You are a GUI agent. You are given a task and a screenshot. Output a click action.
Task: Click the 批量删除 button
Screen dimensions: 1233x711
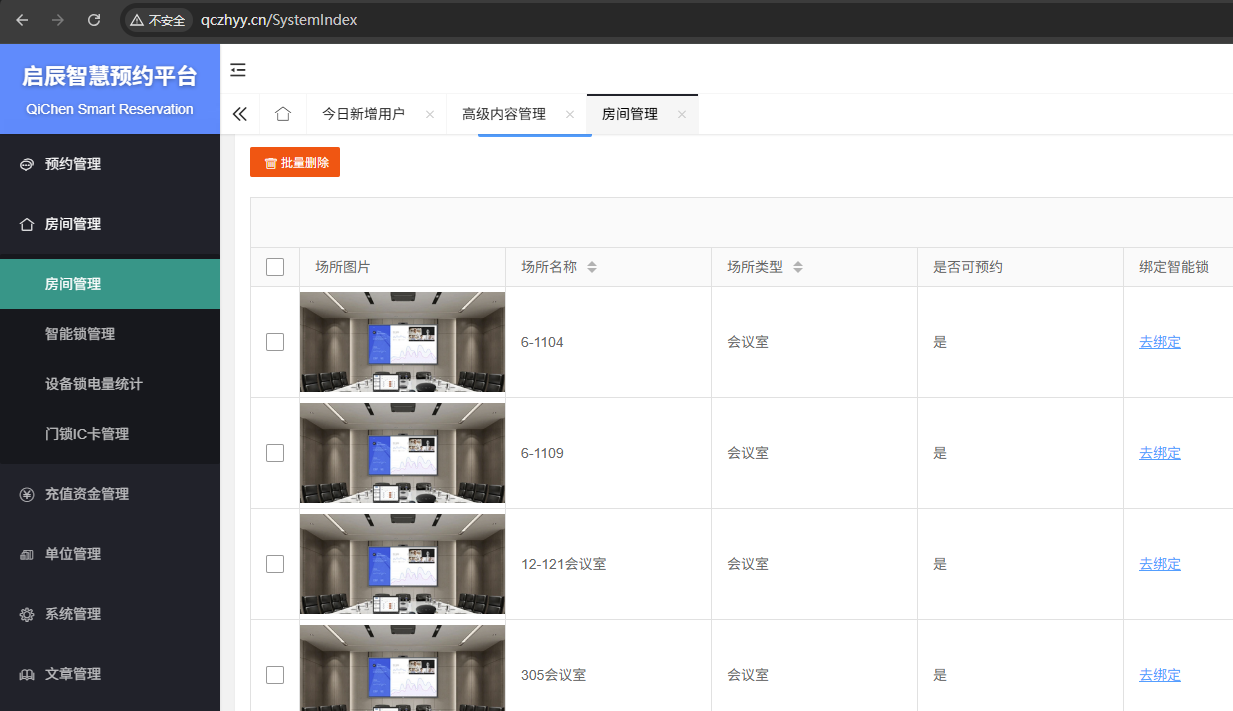295,162
